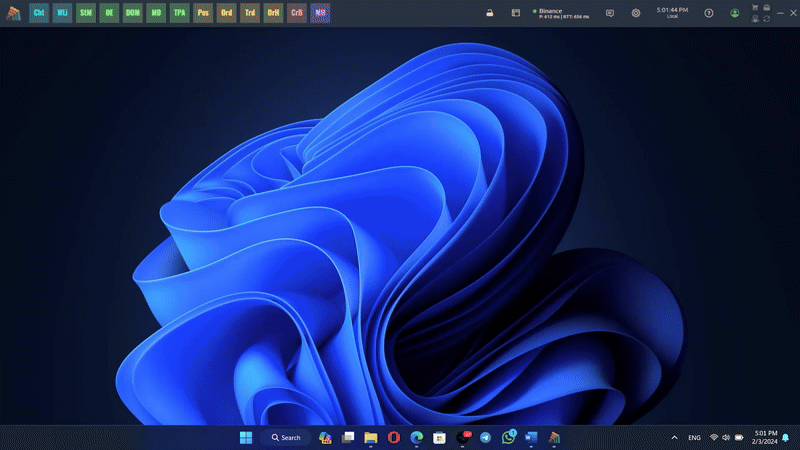800x450 pixels.
Task: Click the application logo icon
Action: pos(13,13)
